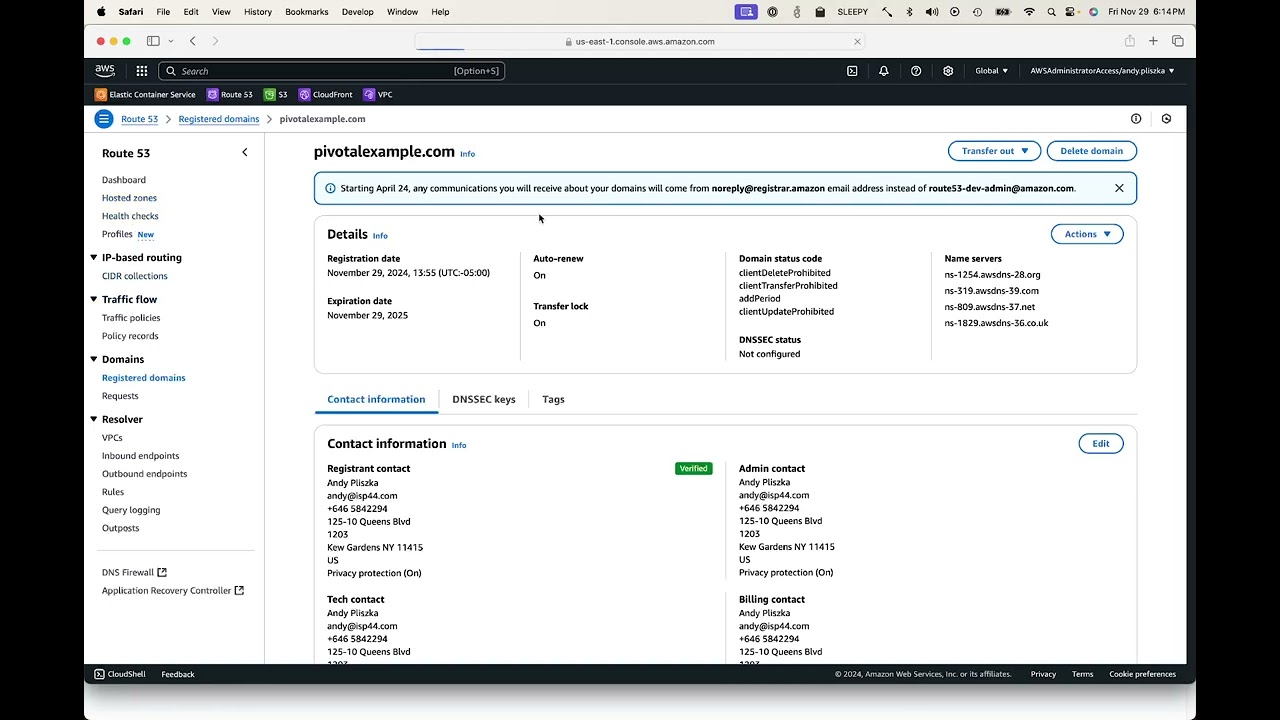Open the AWSAdministratorAccess account menu
Viewport: 1280px width, 720px height.
[x=1102, y=71]
